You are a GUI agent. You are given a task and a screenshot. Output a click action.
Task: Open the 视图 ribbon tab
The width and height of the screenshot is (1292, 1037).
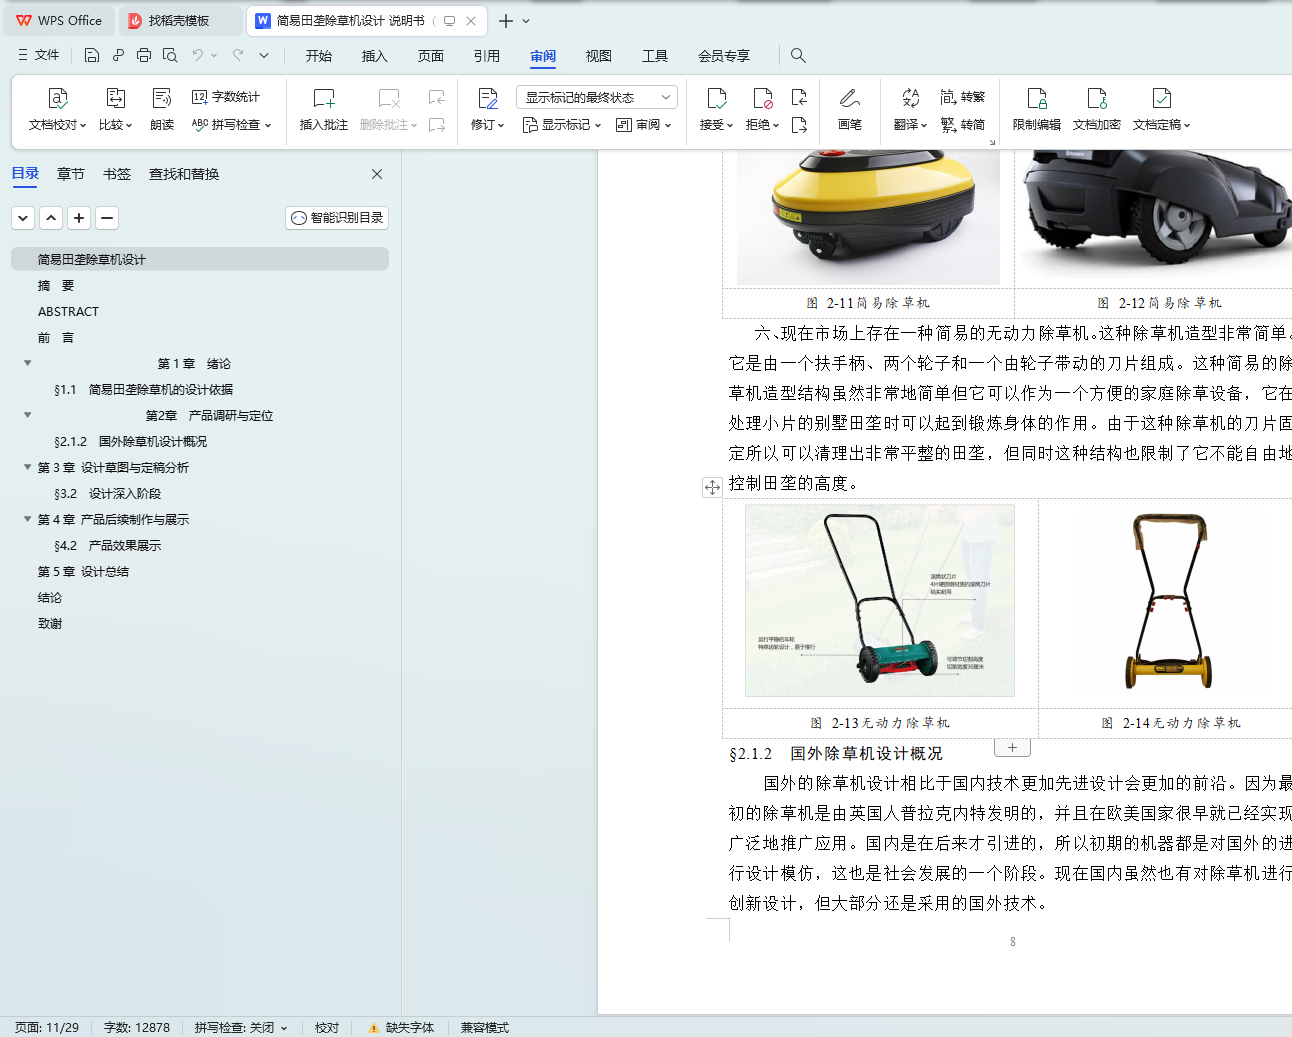click(x=599, y=56)
